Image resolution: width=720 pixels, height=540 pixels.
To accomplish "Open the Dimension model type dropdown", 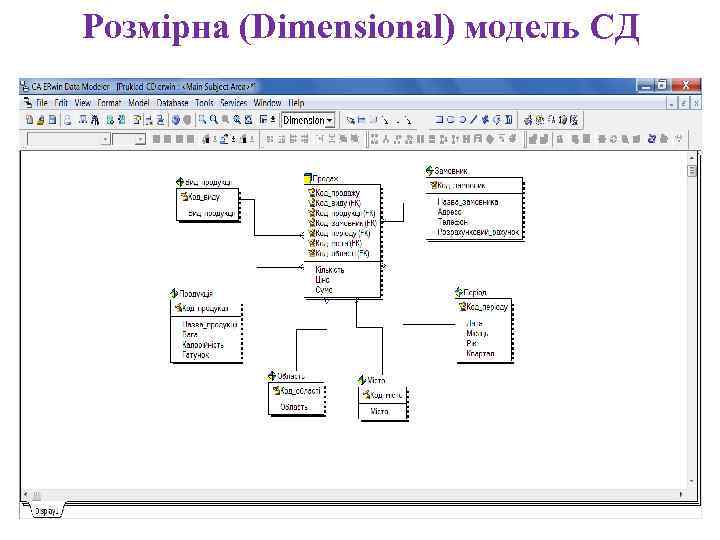I will coord(330,120).
